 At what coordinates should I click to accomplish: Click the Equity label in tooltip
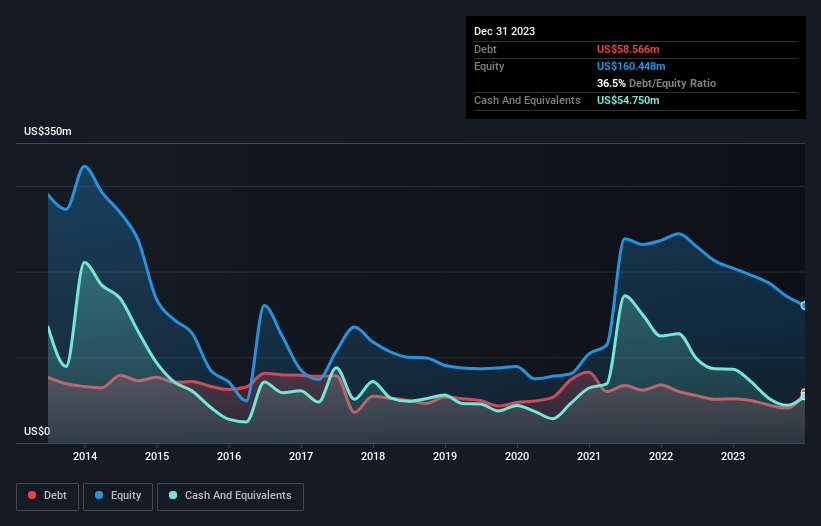489,66
